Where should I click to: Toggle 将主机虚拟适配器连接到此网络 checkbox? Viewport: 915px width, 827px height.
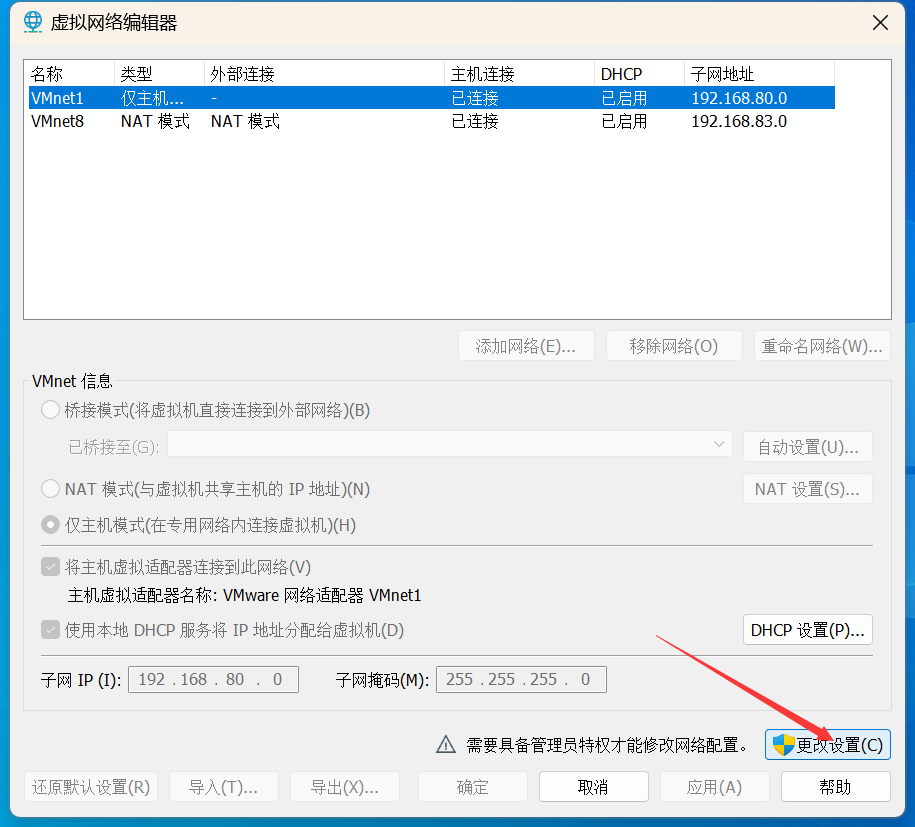[x=50, y=567]
